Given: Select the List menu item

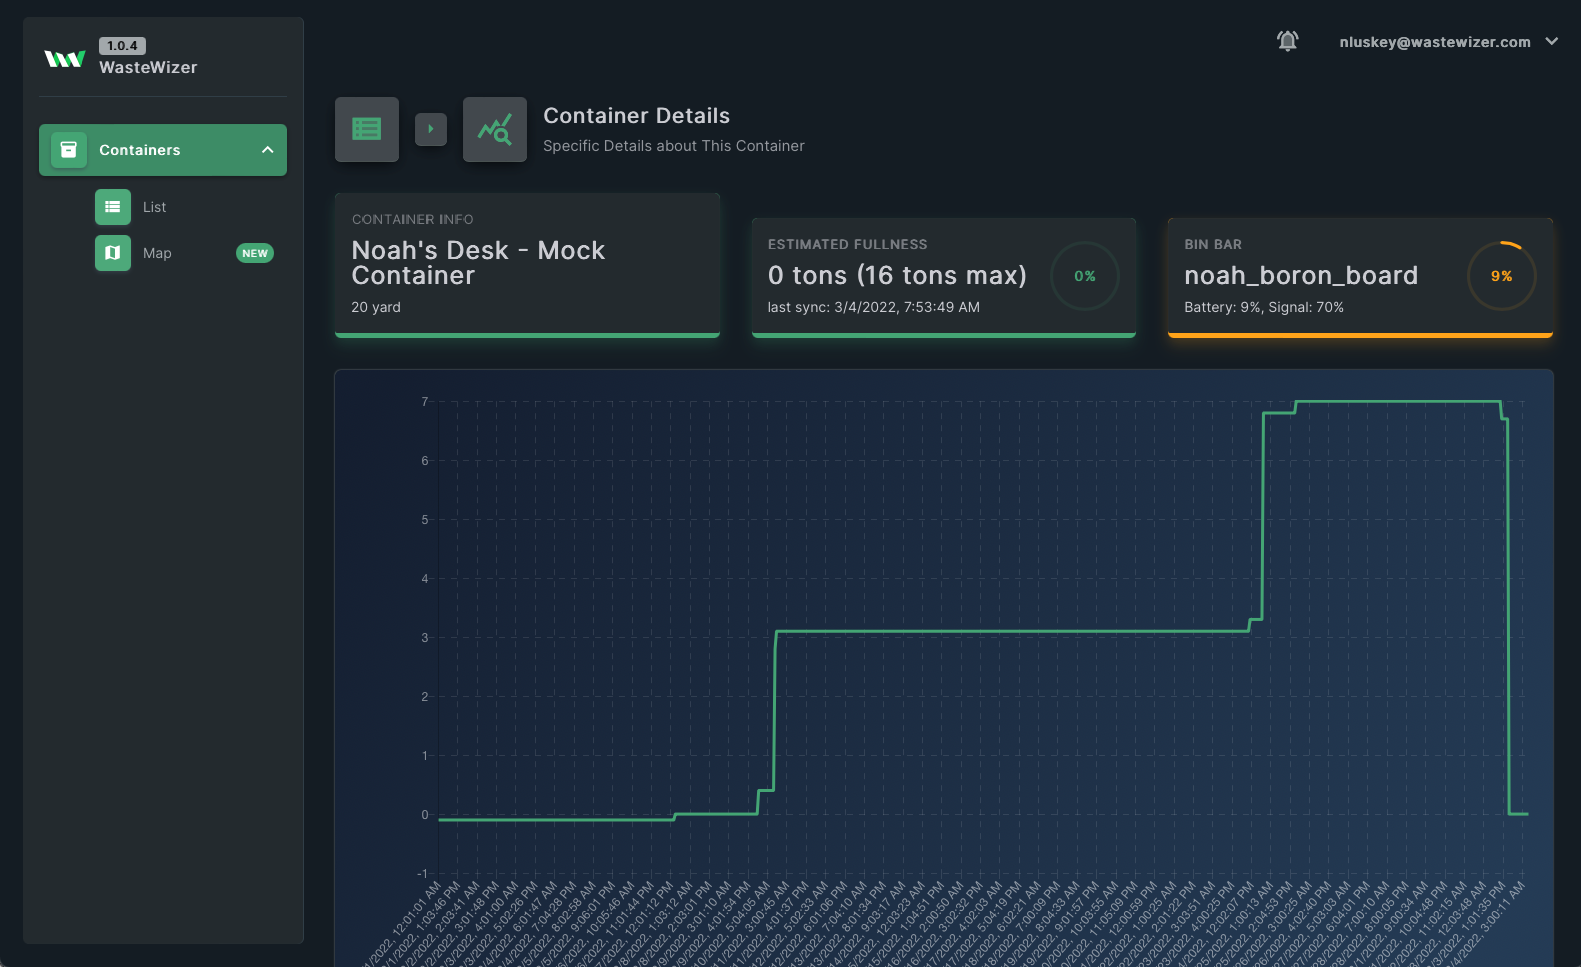Looking at the screenshot, I should [x=155, y=207].
